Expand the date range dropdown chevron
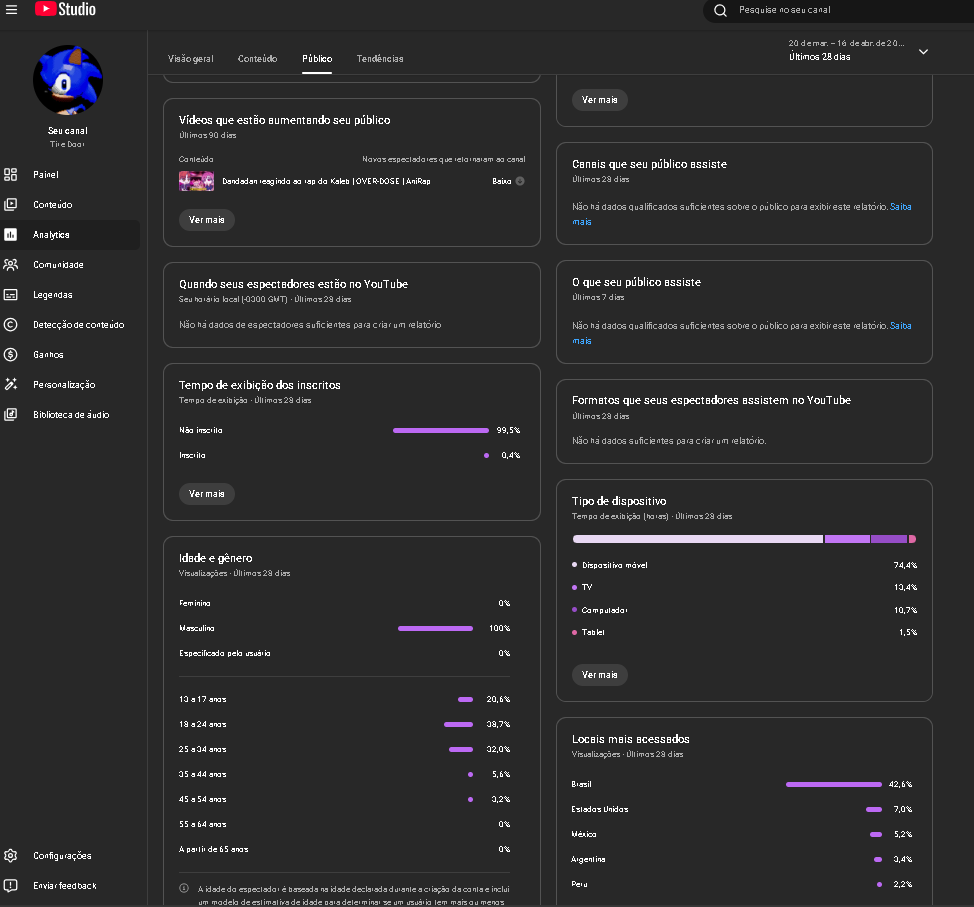Viewport: 974px width, 907px height. tap(923, 52)
